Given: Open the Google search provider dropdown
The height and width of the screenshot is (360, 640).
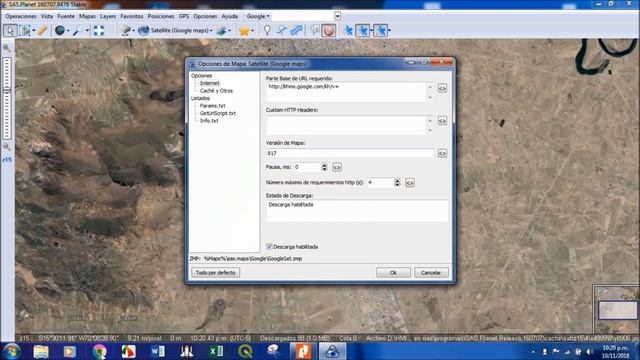Looking at the screenshot, I should 258,16.
